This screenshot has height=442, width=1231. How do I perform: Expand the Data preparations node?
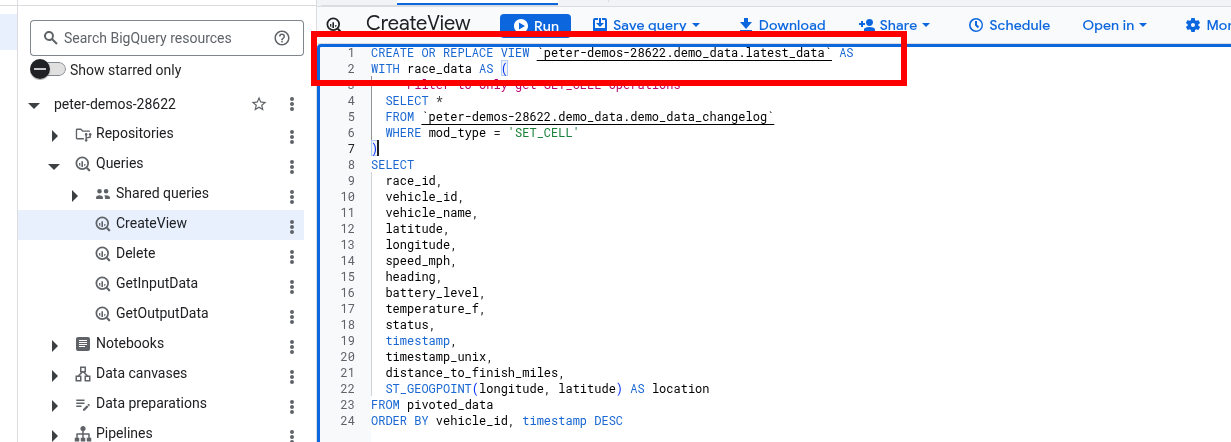(55, 404)
